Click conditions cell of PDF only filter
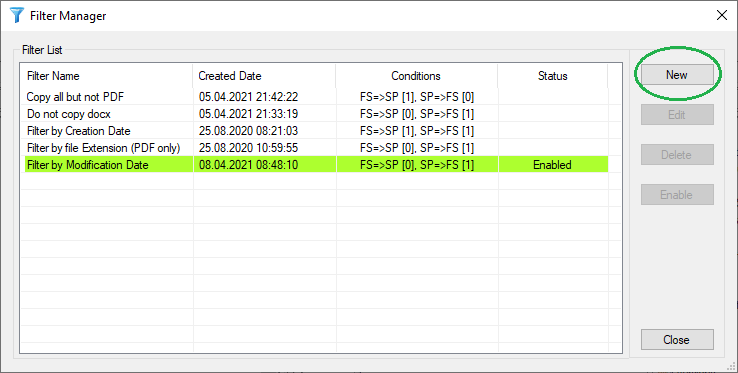The height and width of the screenshot is (373, 738). tap(417, 148)
